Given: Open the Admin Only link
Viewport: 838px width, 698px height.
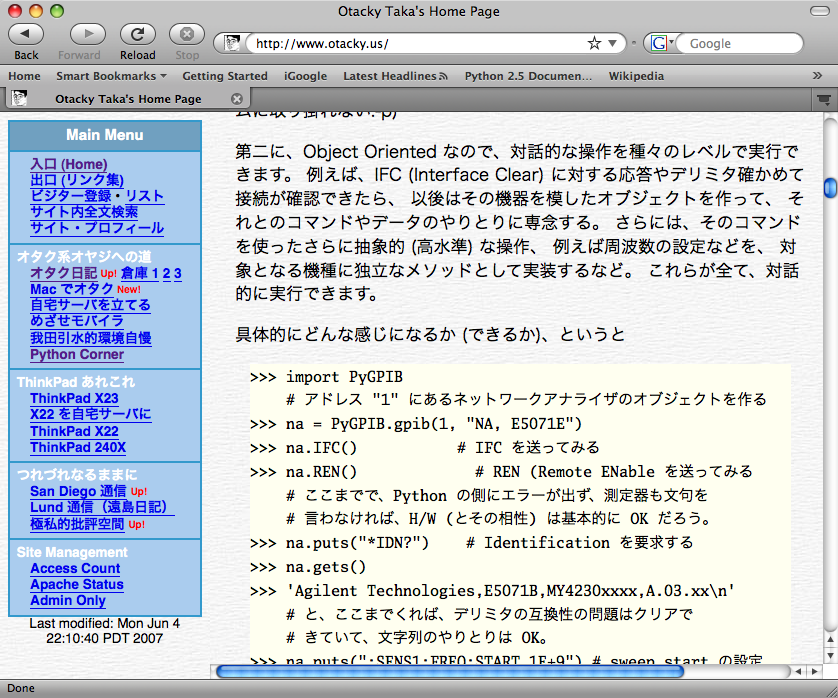Looking at the screenshot, I should (x=68, y=600).
